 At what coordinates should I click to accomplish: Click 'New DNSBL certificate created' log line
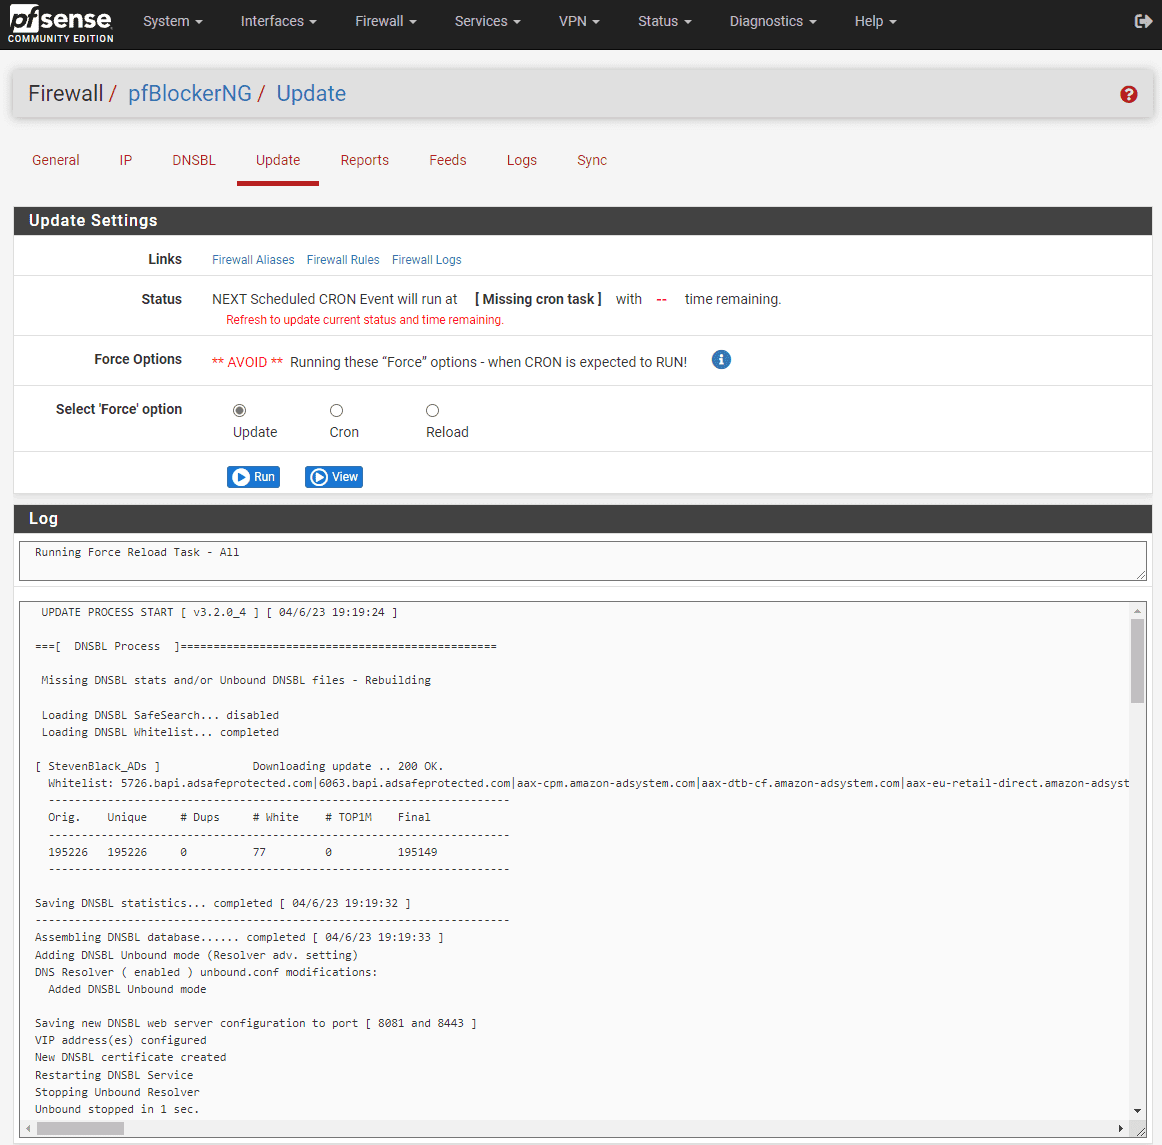coord(130,1058)
